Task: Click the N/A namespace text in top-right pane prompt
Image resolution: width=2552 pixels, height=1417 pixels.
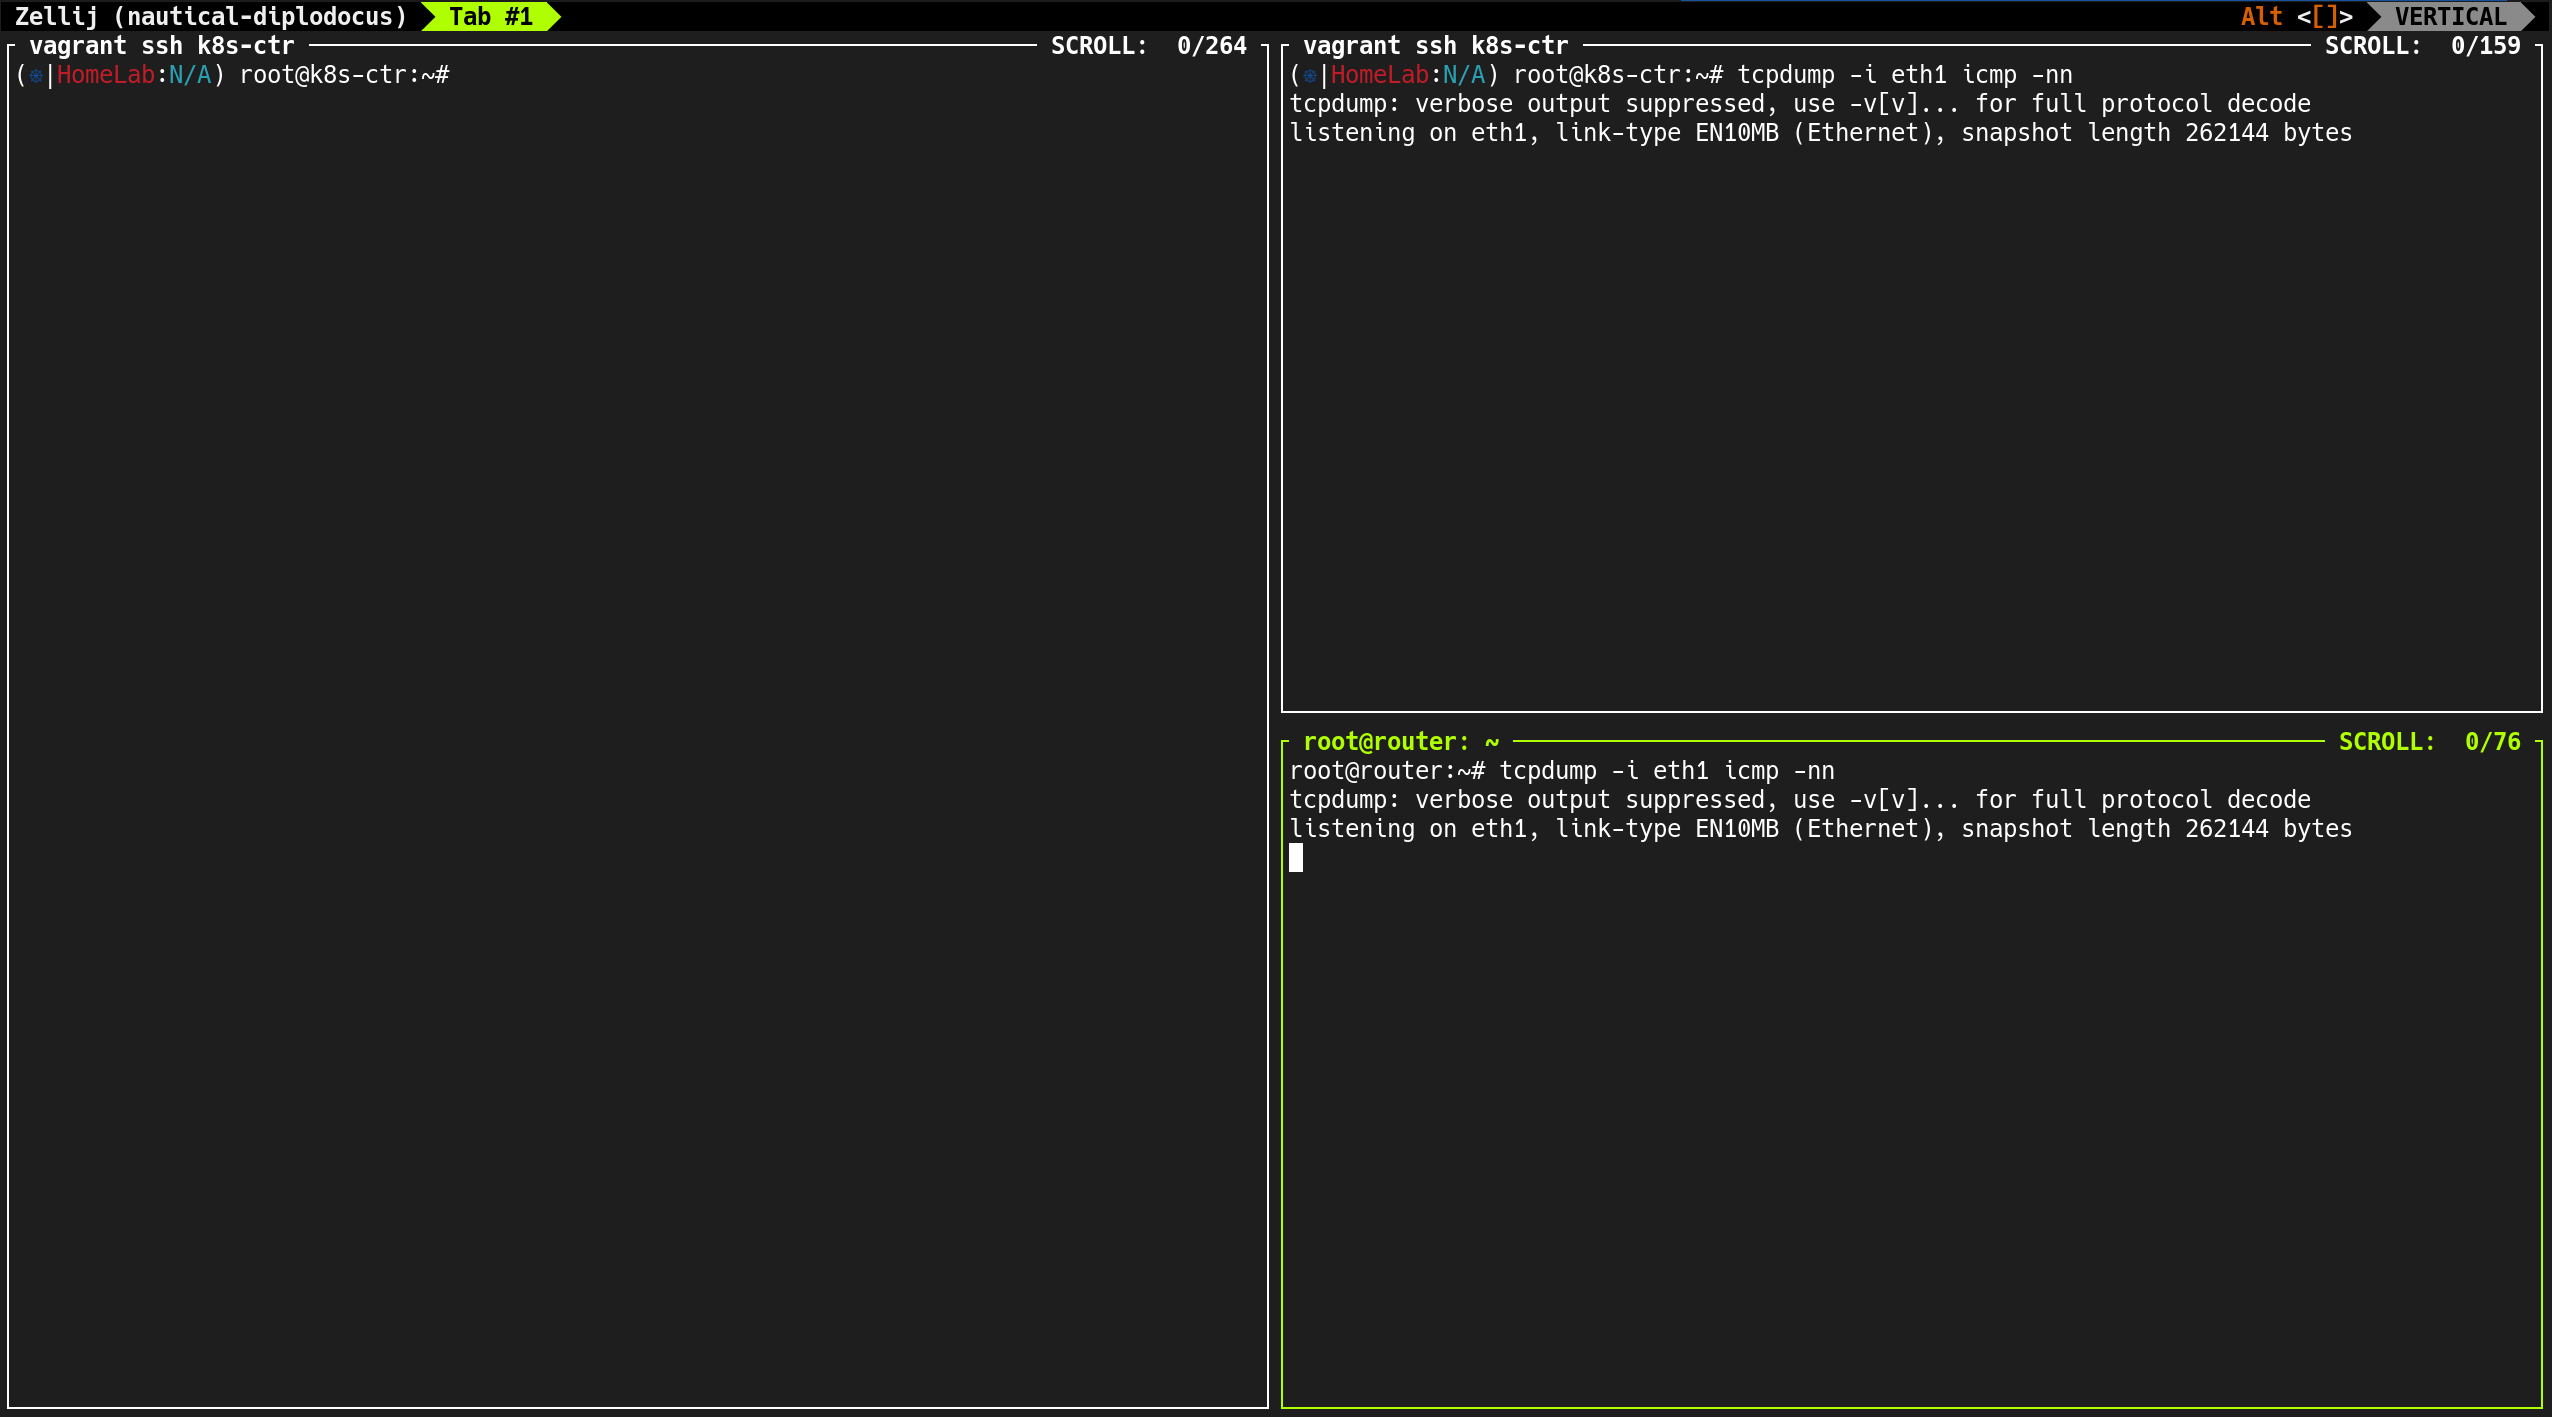Action: [1464, 75]
